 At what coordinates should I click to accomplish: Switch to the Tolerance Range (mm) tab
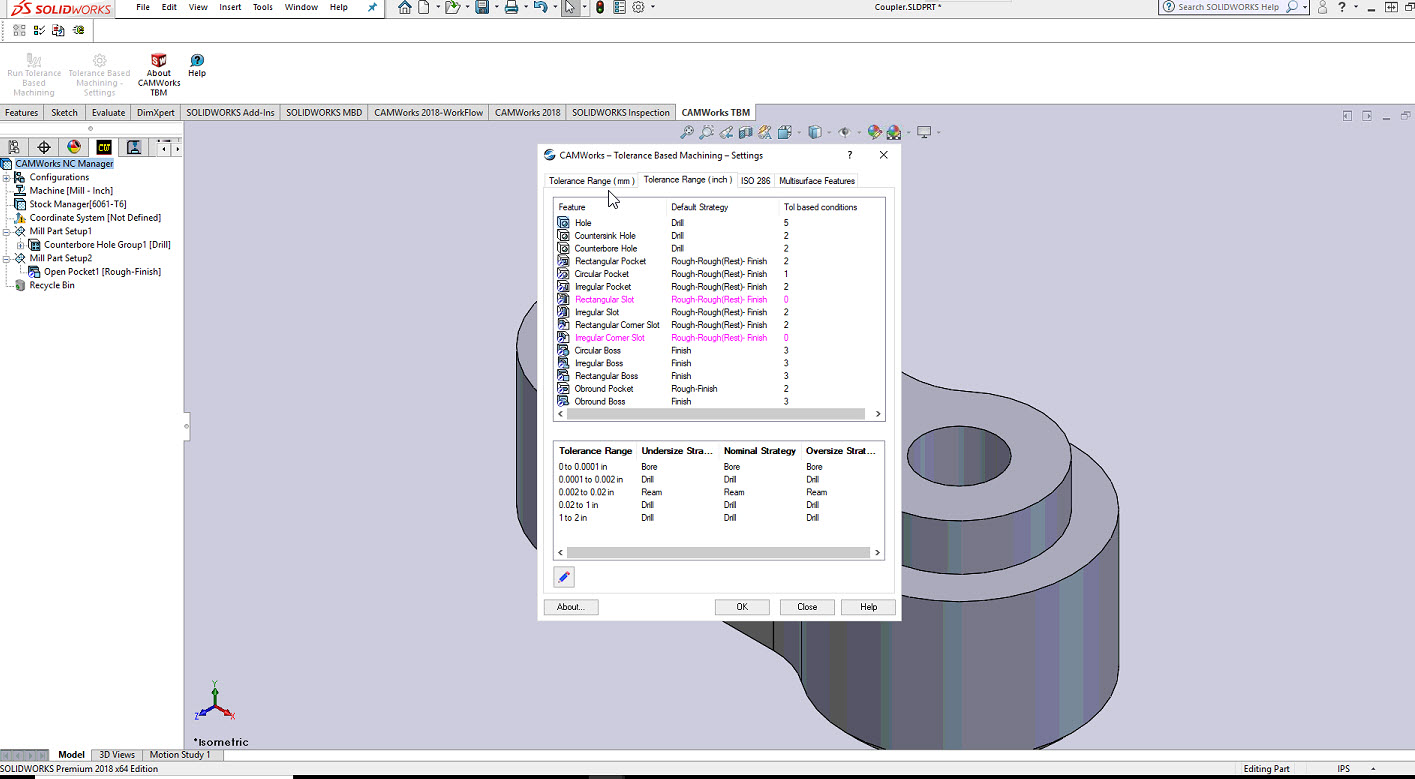(x=591, y=181)
